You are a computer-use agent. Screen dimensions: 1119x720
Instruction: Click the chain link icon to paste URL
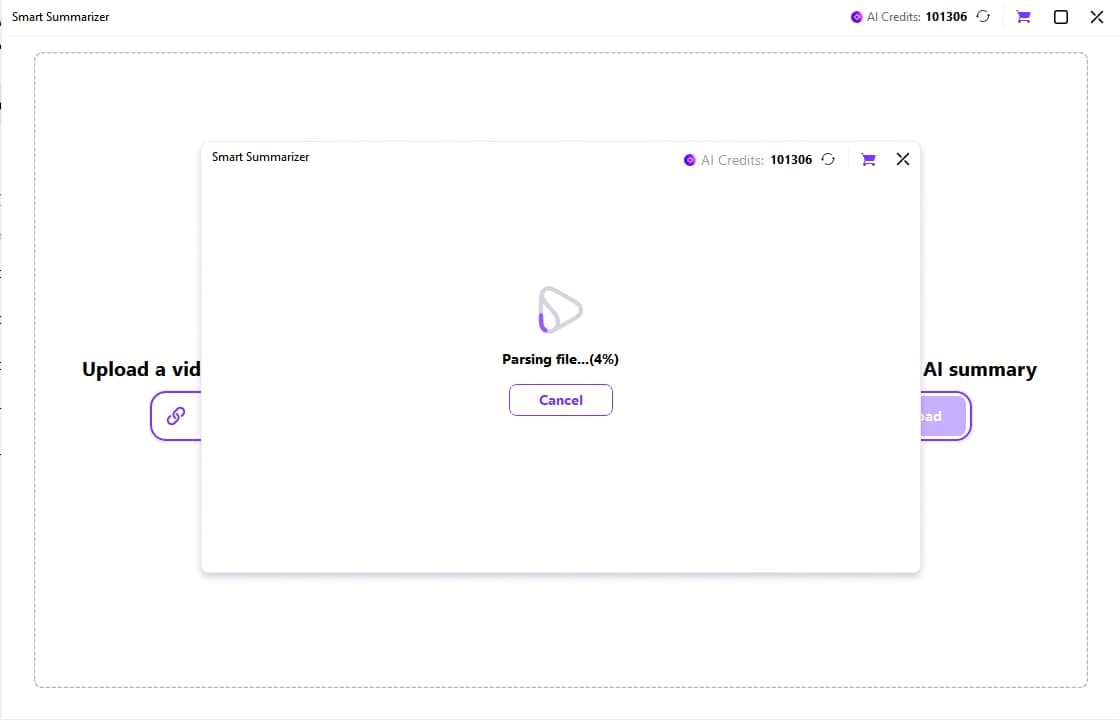tap(176, 416)
